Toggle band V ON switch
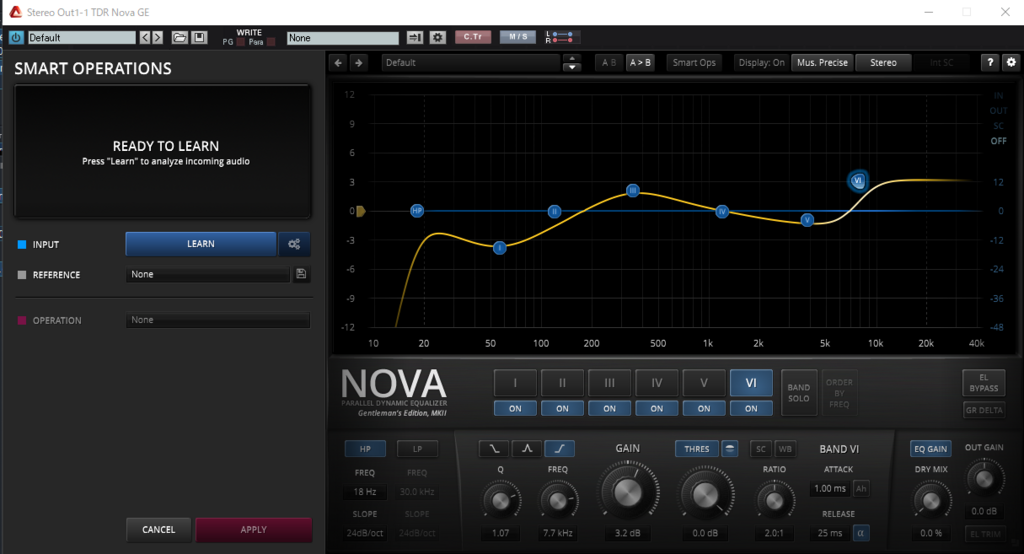1024x554 pixels. tap(704, 408)
